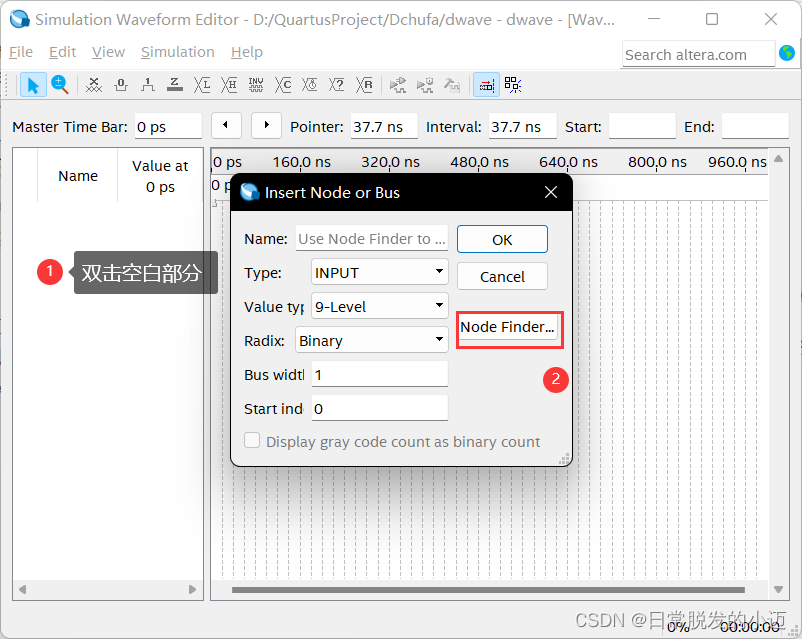802x639 pixels.
Task: Select the arrow selection tool
Action: tap(33, 85)
